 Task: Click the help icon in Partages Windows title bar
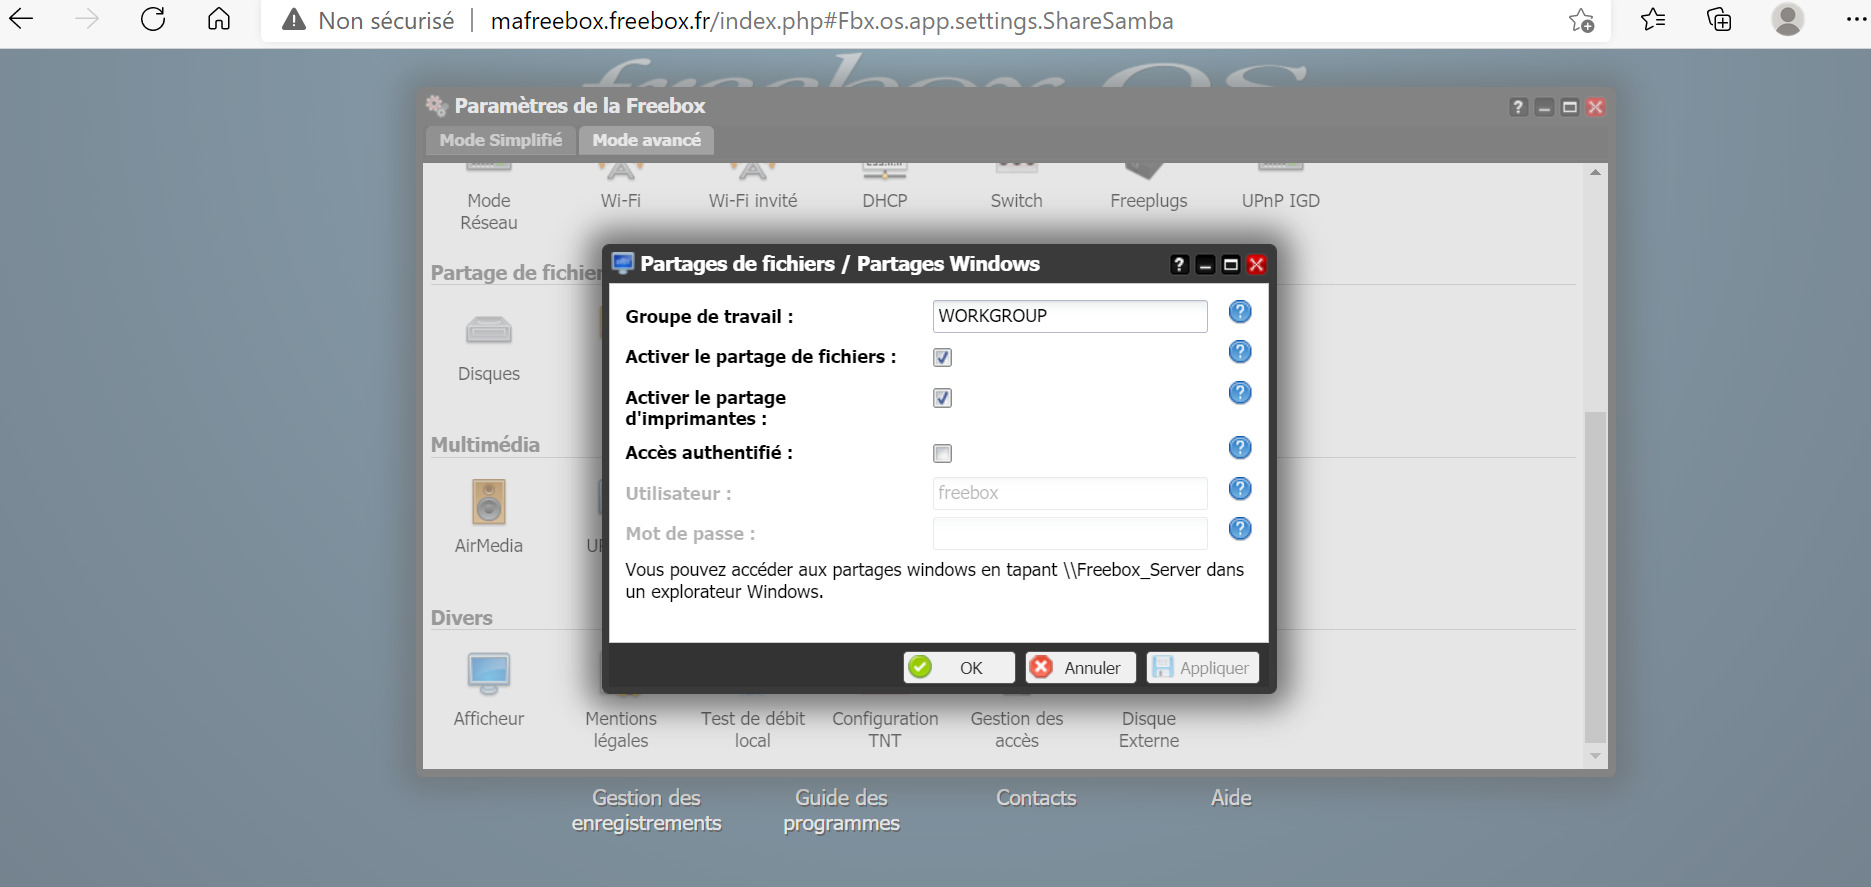coord(1180,264)
